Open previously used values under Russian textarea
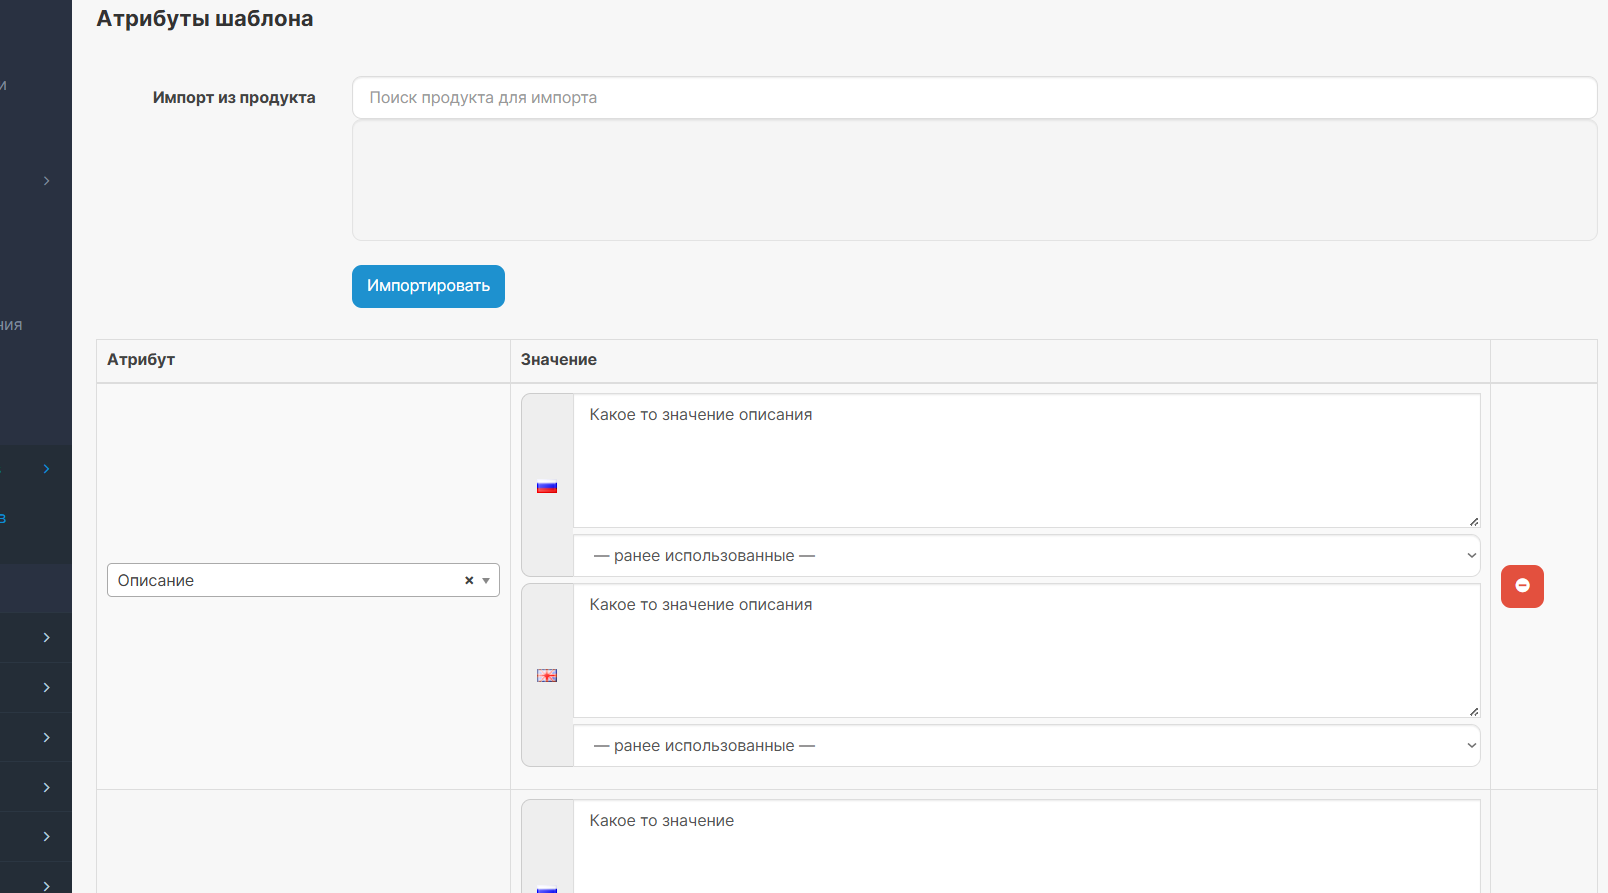1608x893 pixels. click(x=1026, y=556)
